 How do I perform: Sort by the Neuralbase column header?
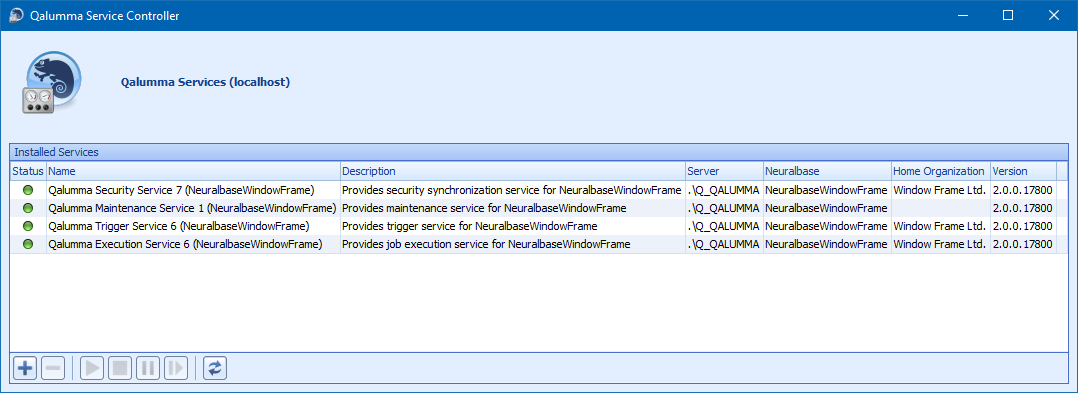(x=827, y=171)
